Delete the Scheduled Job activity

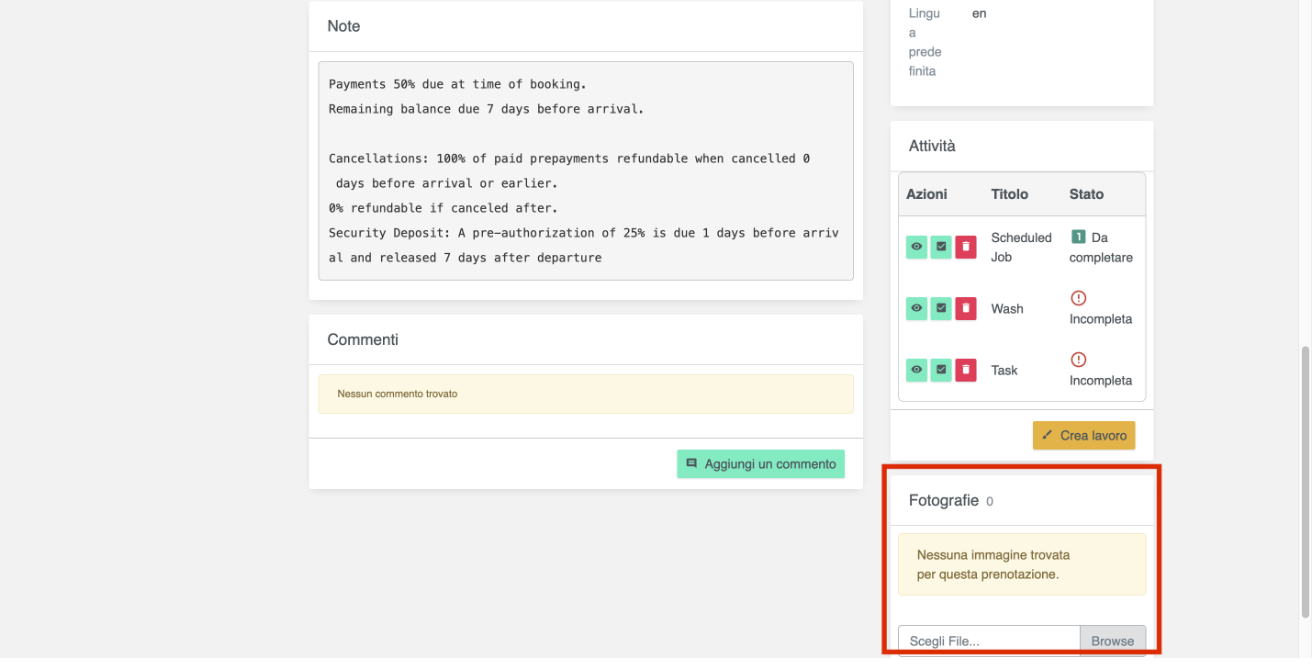coord(965,247)
